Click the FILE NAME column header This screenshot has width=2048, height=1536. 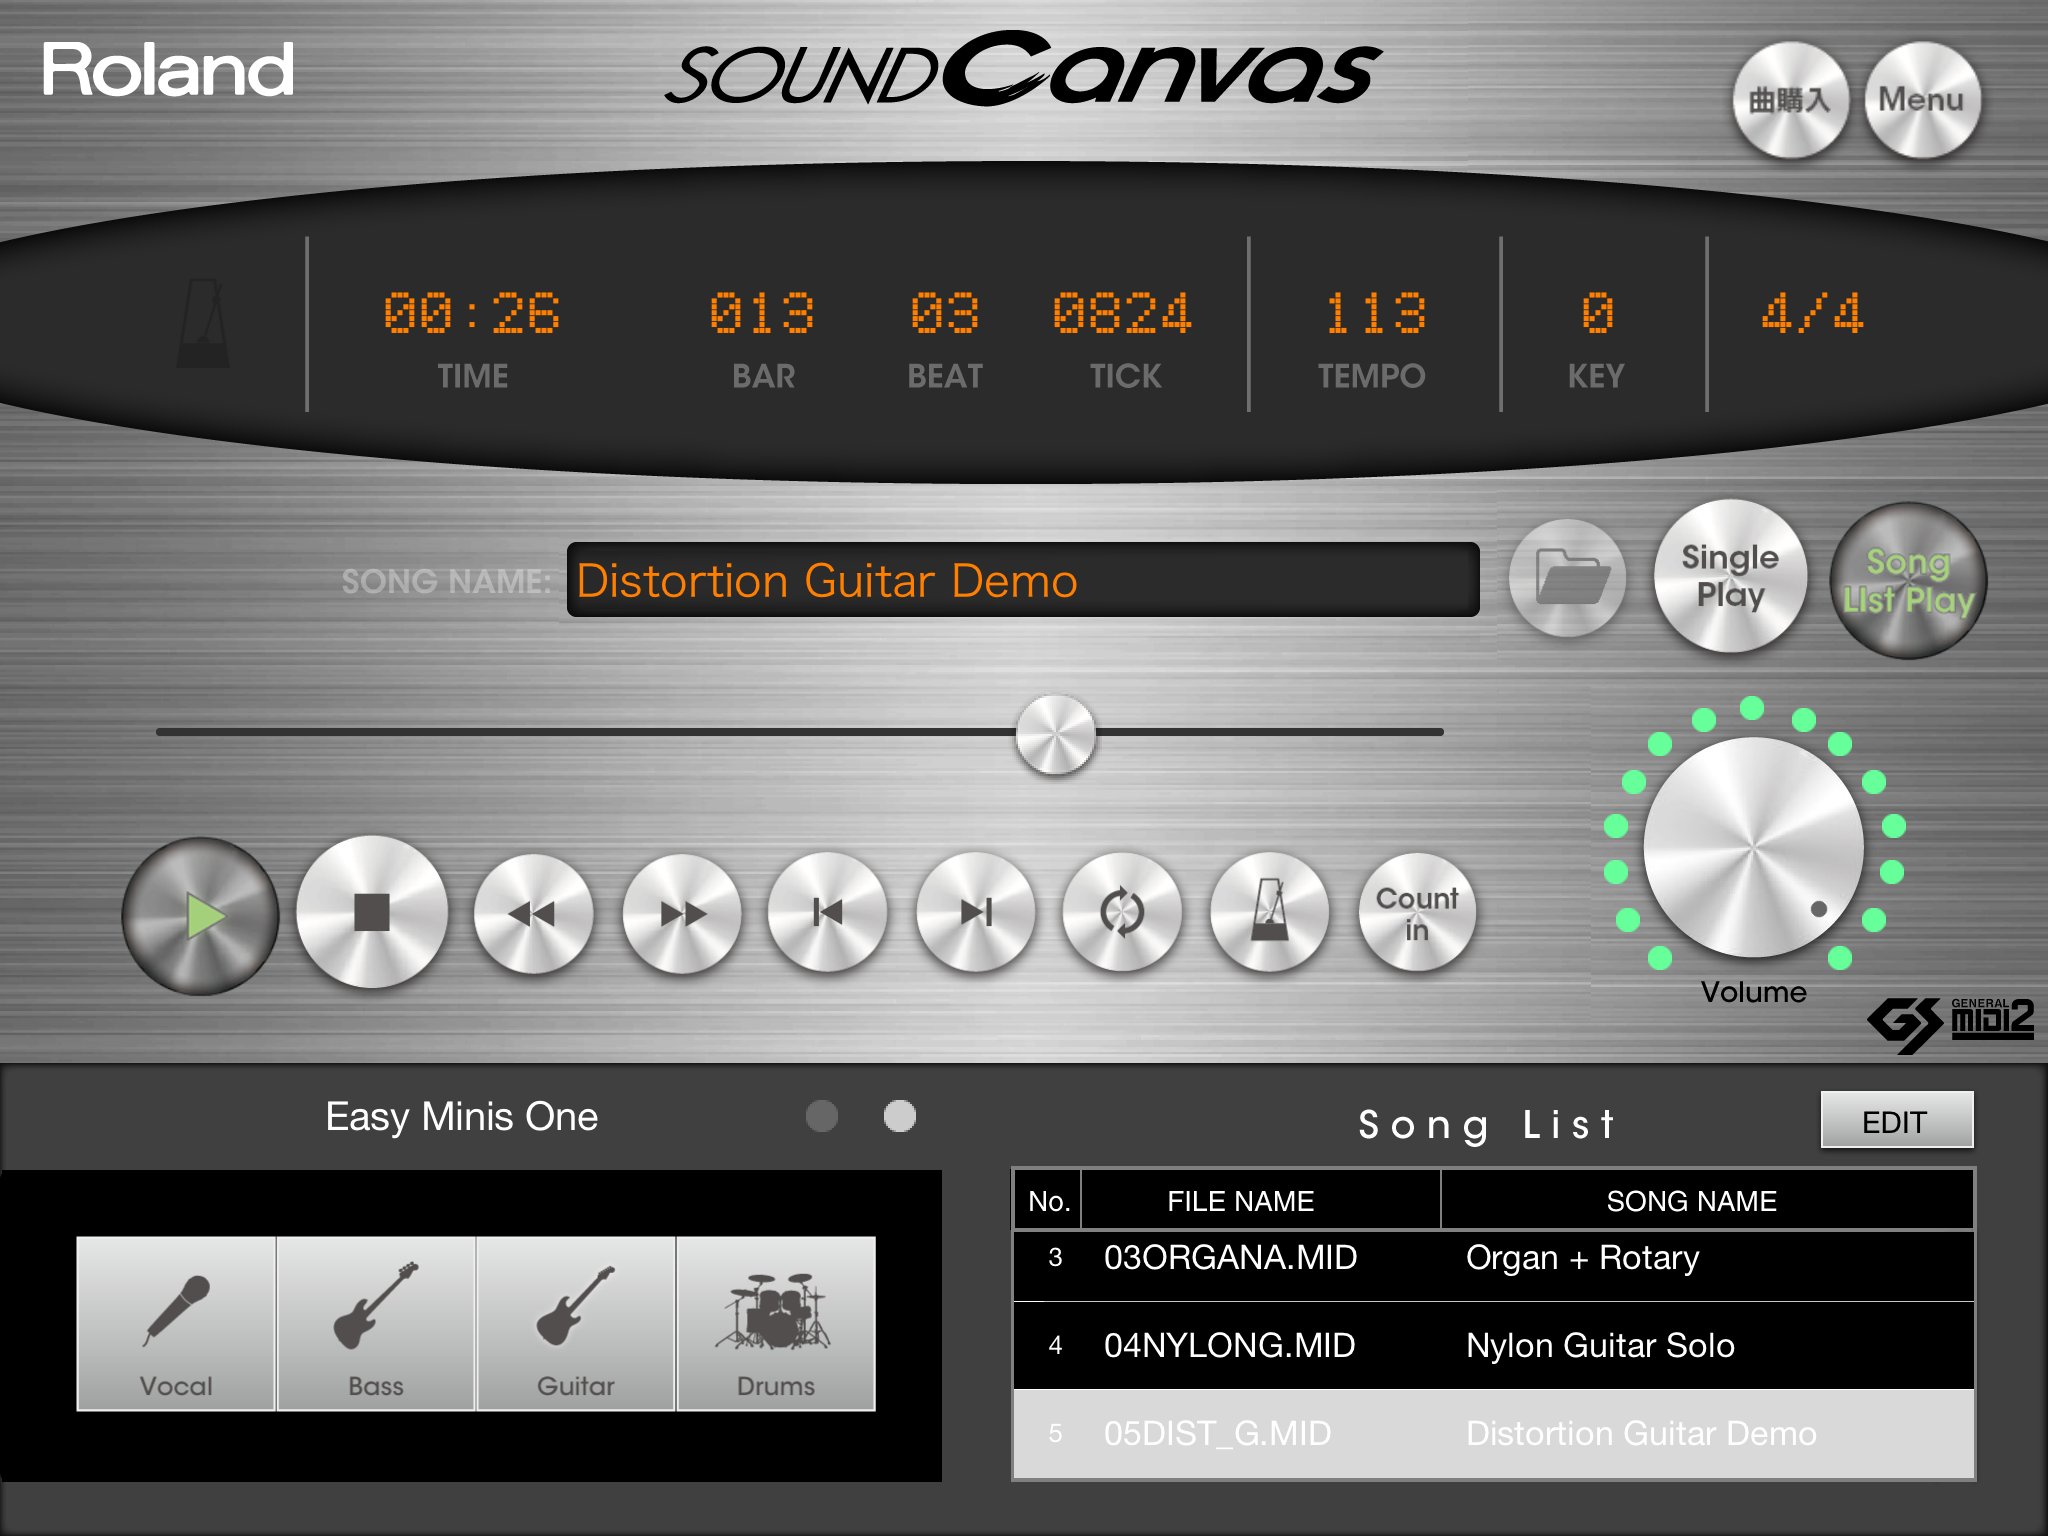tap(1261, 1200)
